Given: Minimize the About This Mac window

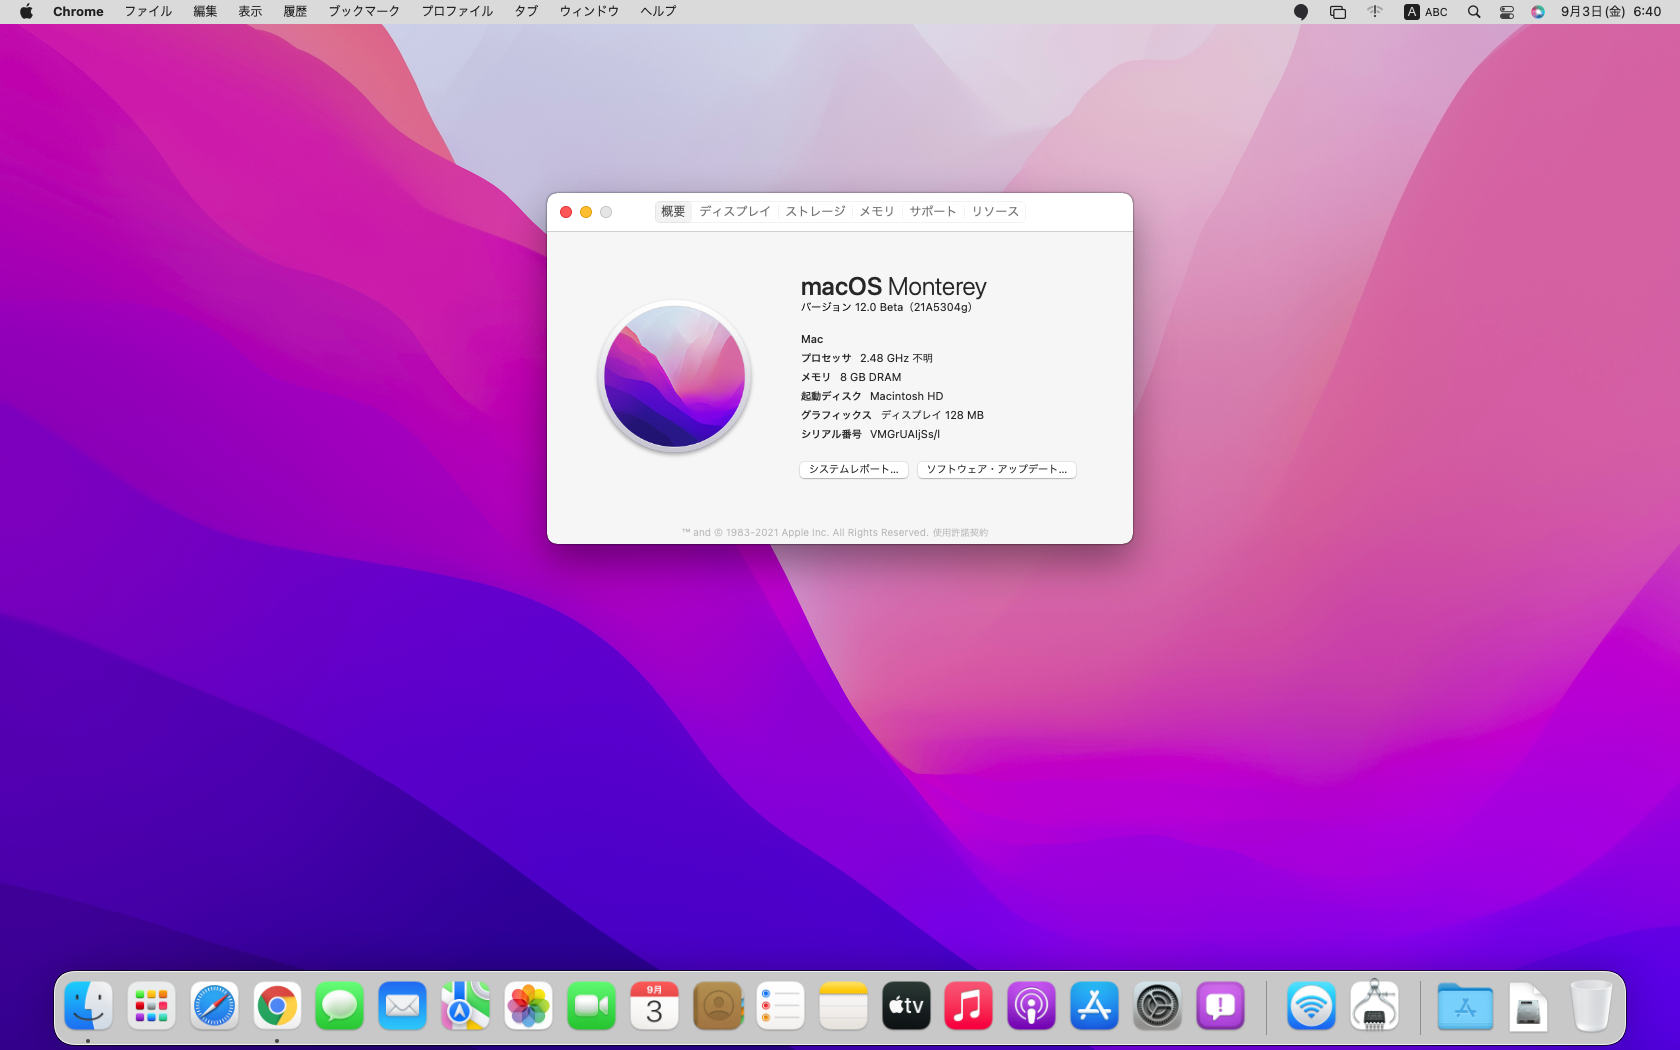Looking at the screenshot, I should (x=586, y=212).
